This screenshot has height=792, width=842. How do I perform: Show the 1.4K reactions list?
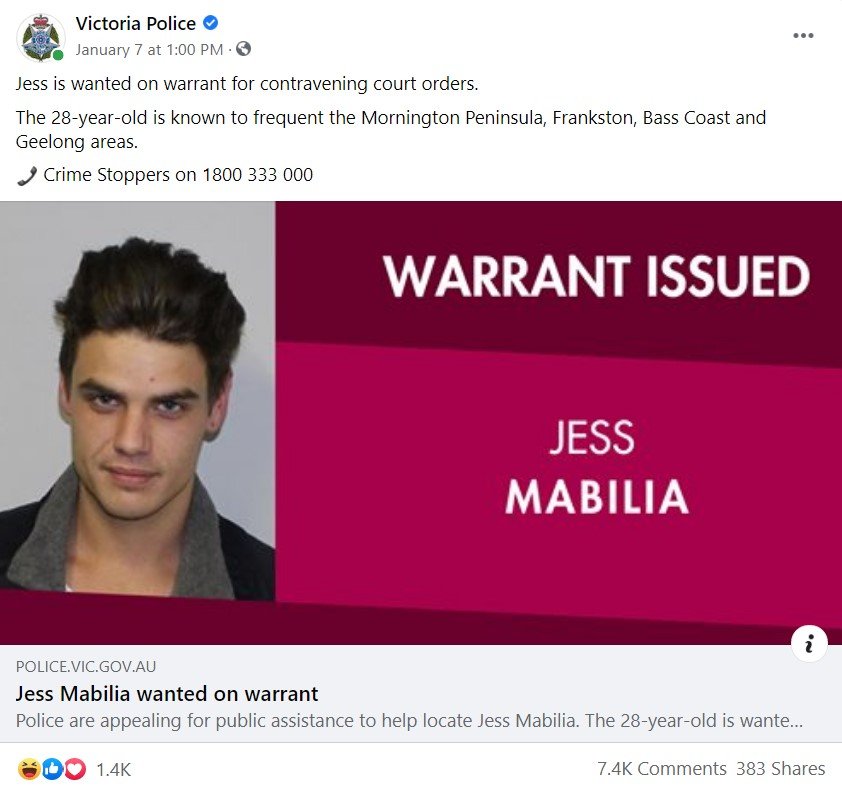(x=113, y=769)
